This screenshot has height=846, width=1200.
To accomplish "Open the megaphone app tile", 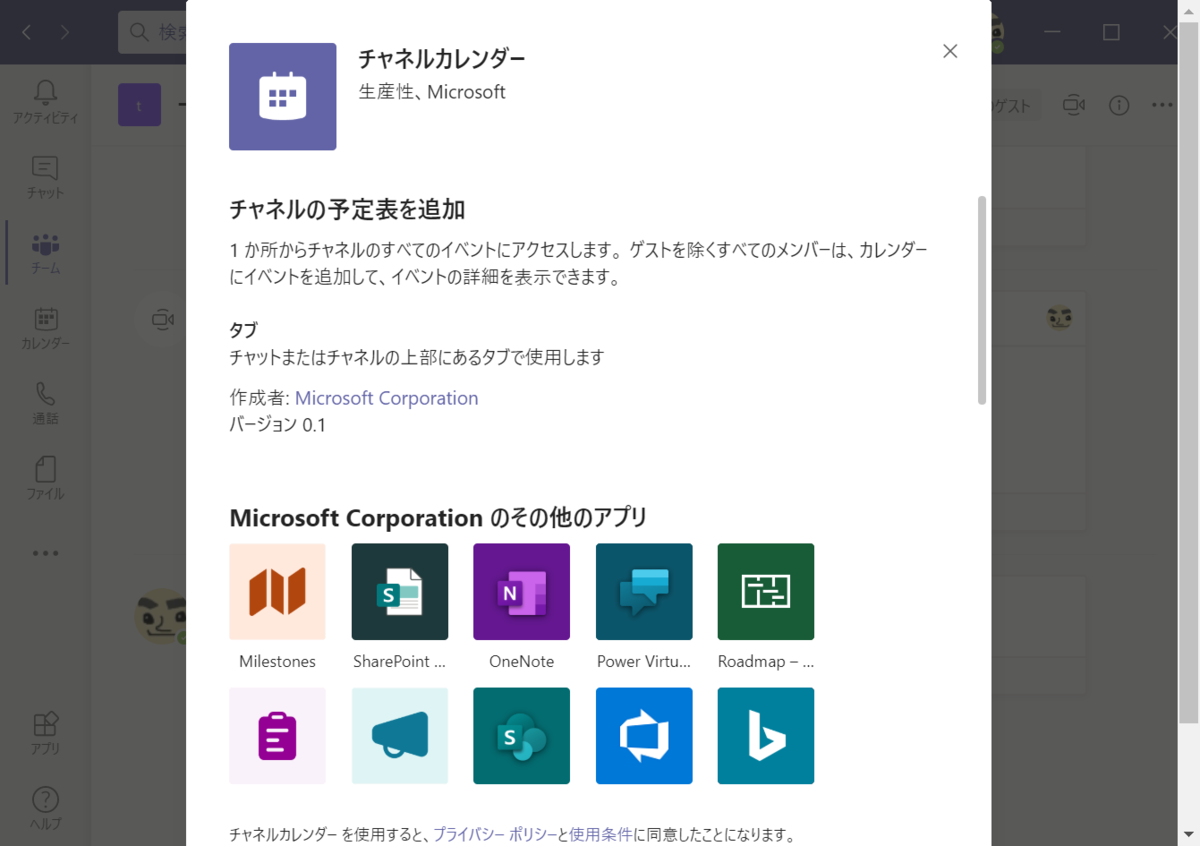I will coord(400,736).
